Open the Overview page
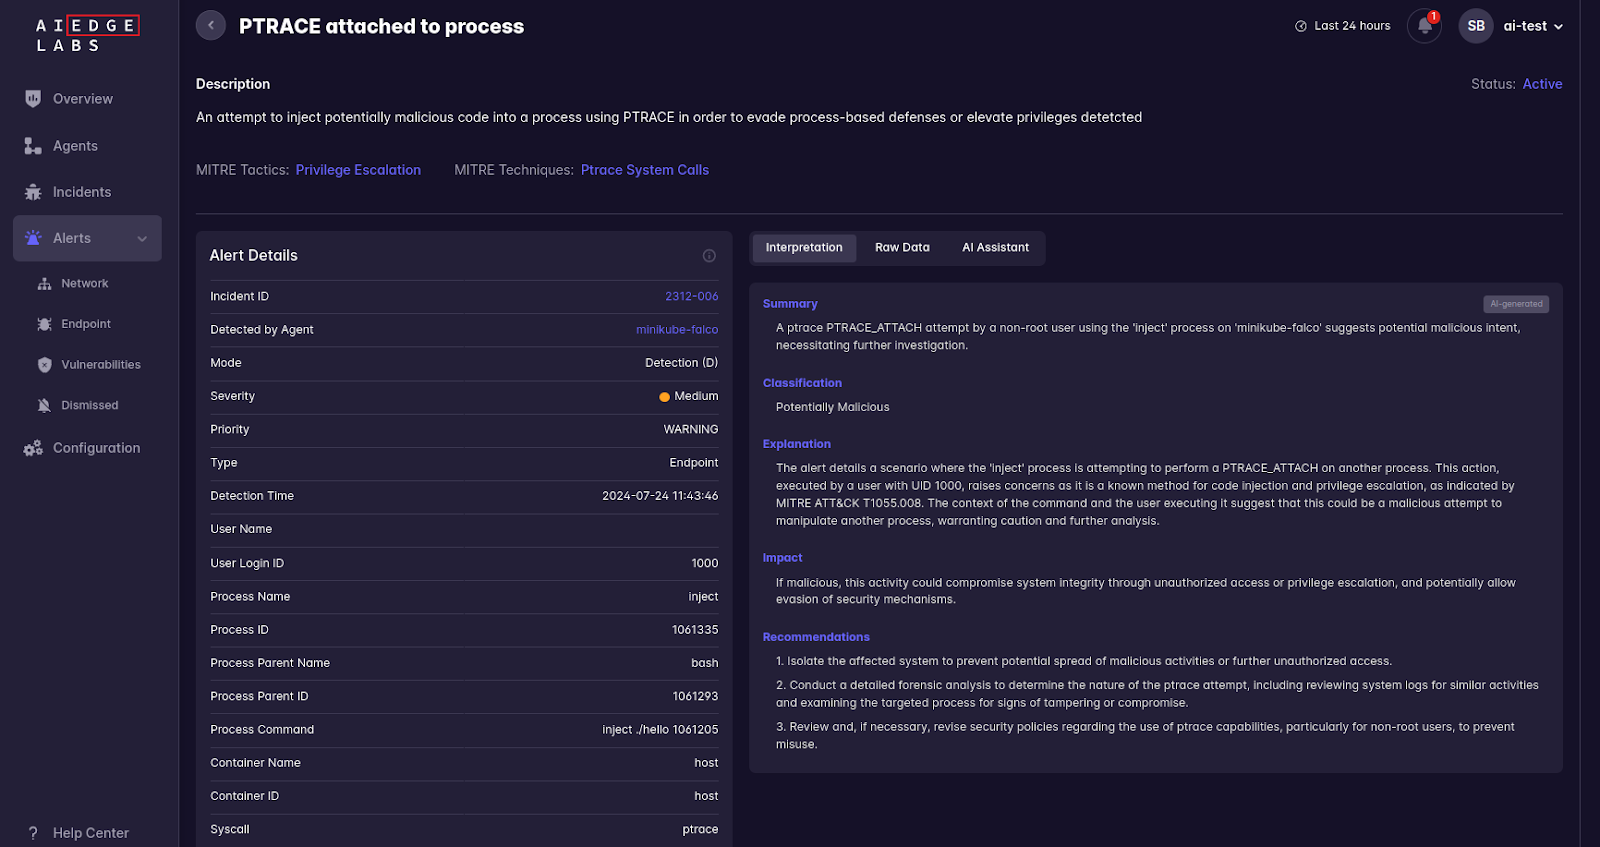Image resolution: width=1600 pixels, height=847 pixels. click(x=83, y=99)
